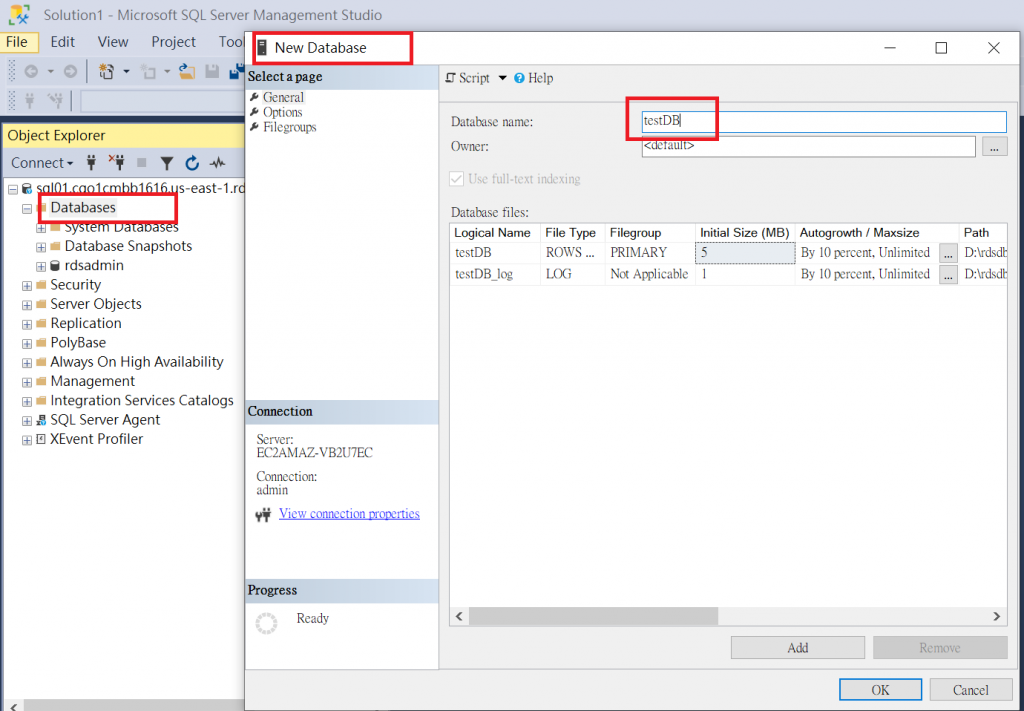Click the Navigate Backward toolbar icon
The image size is (1024, 711).
coord(31,72)
